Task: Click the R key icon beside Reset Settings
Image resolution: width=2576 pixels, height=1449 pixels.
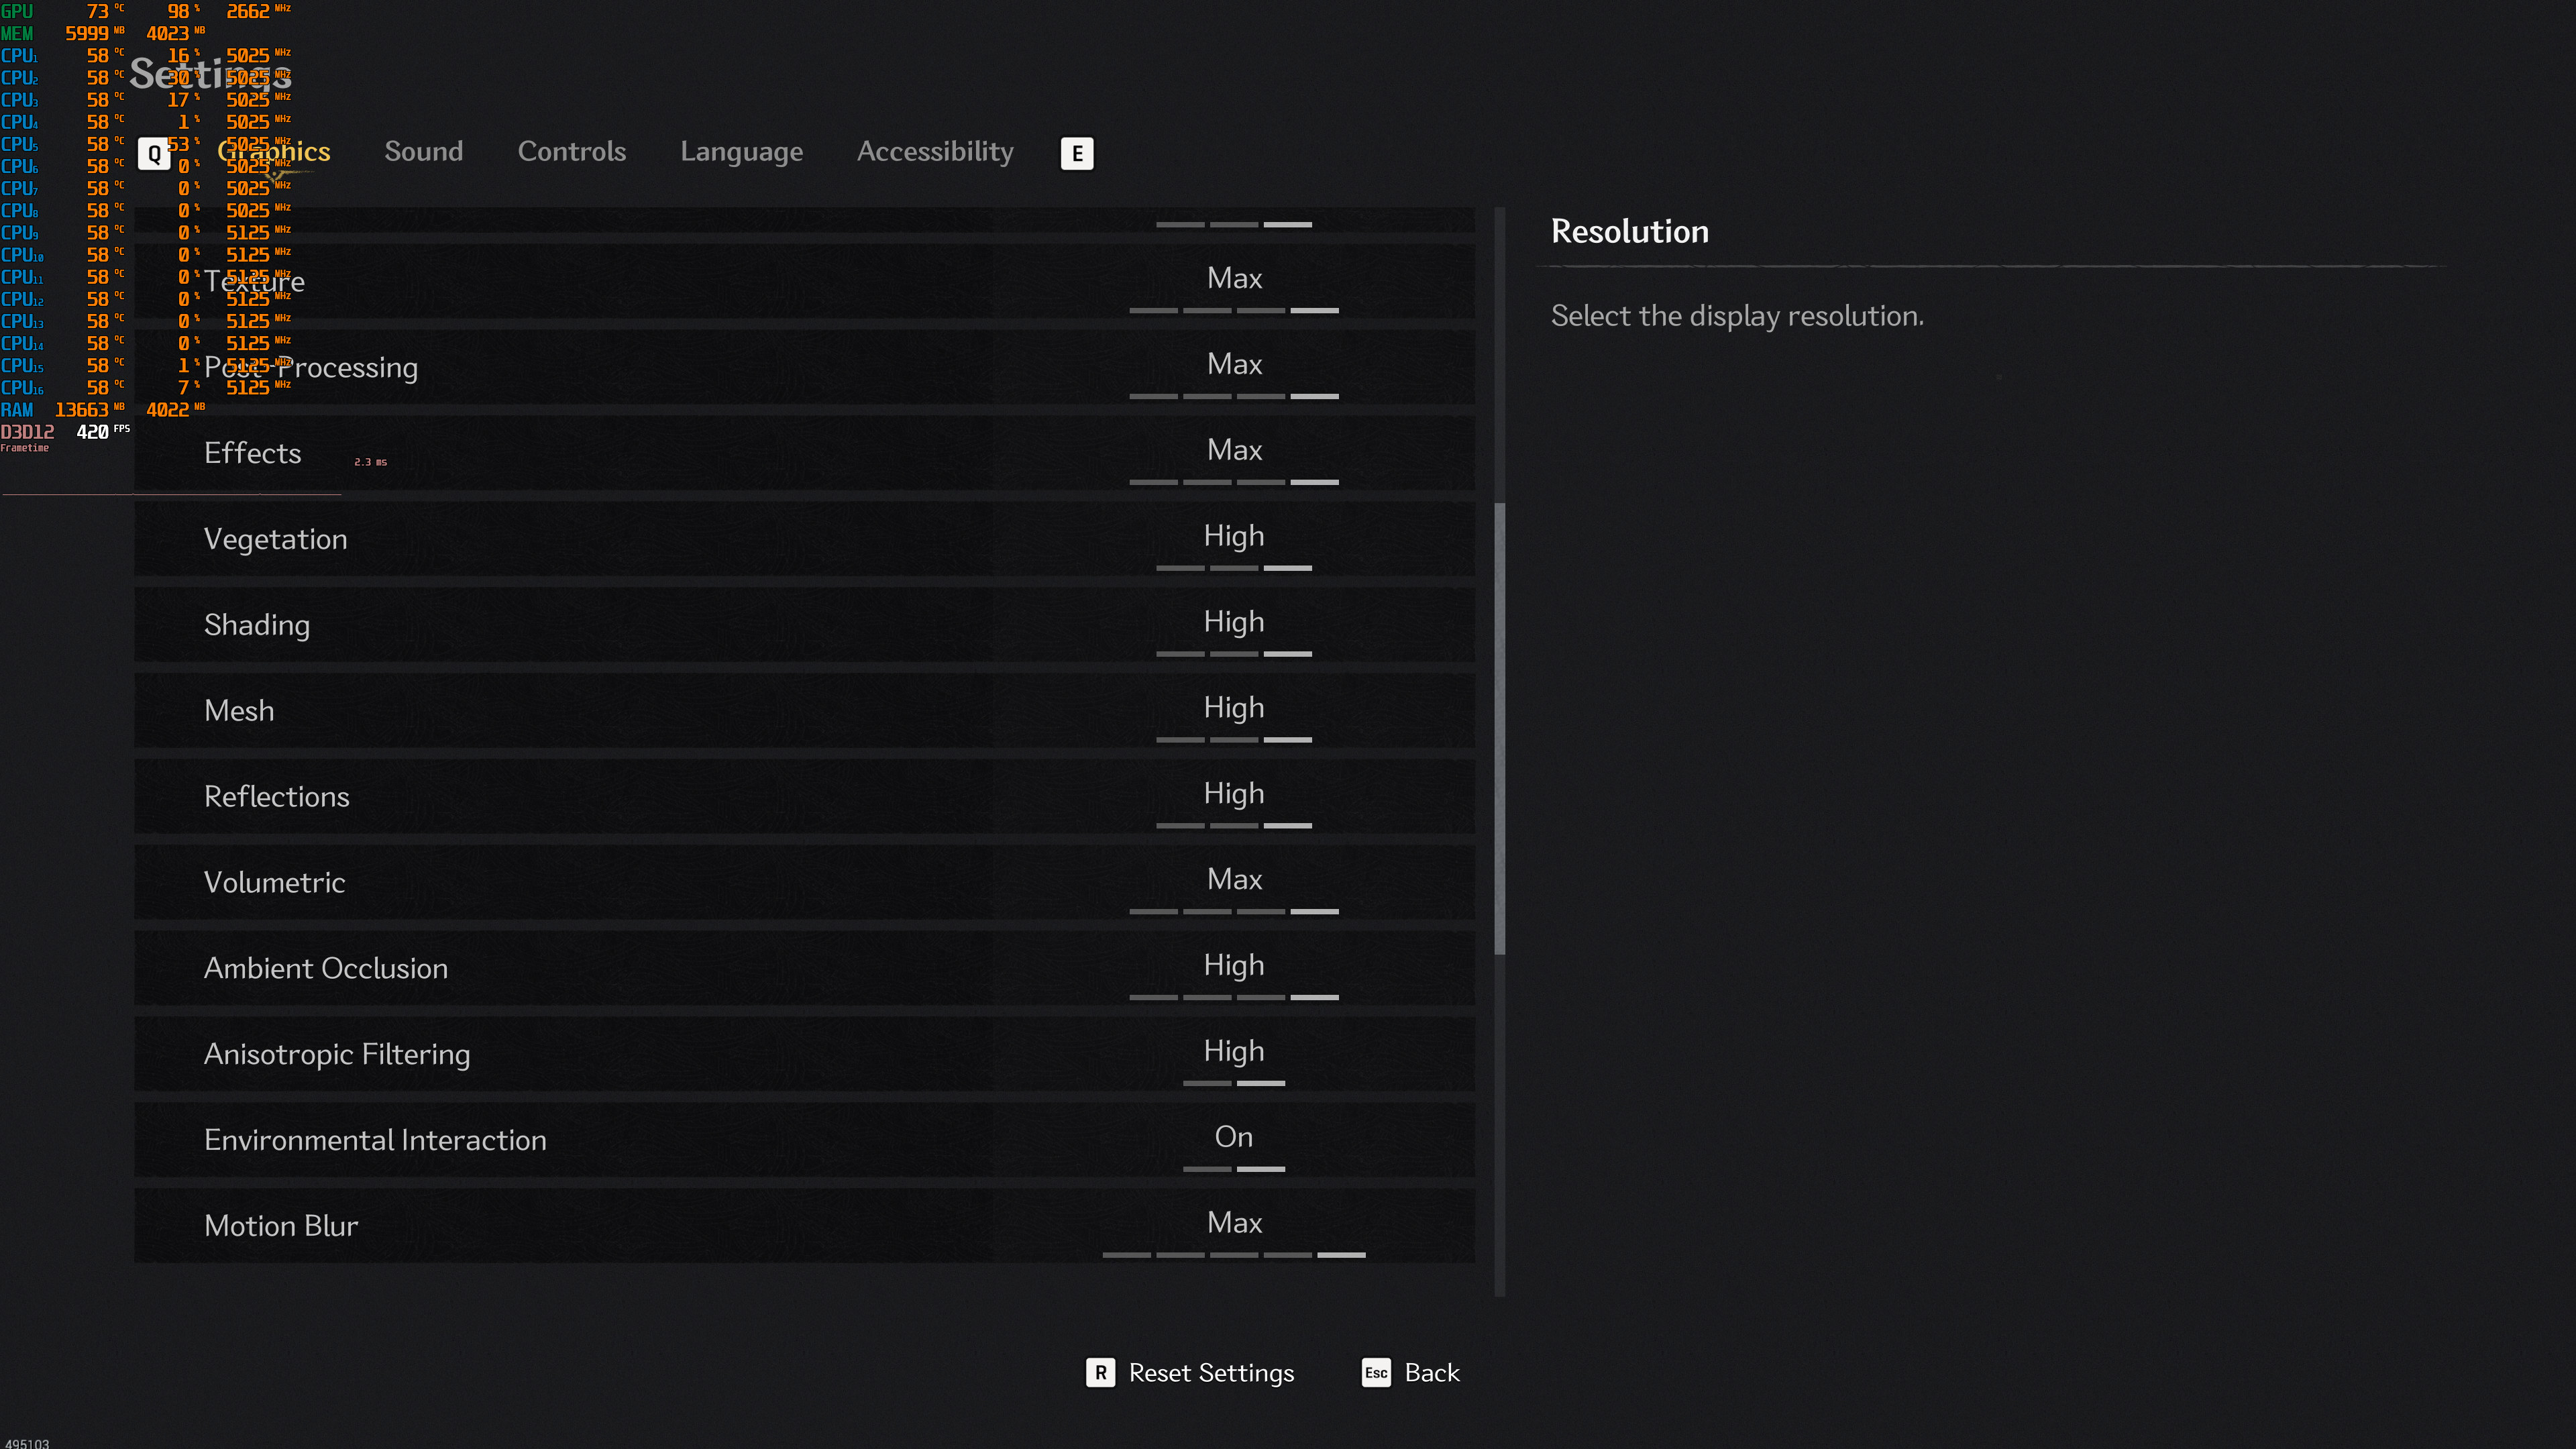Action: pos(1100,1372)
